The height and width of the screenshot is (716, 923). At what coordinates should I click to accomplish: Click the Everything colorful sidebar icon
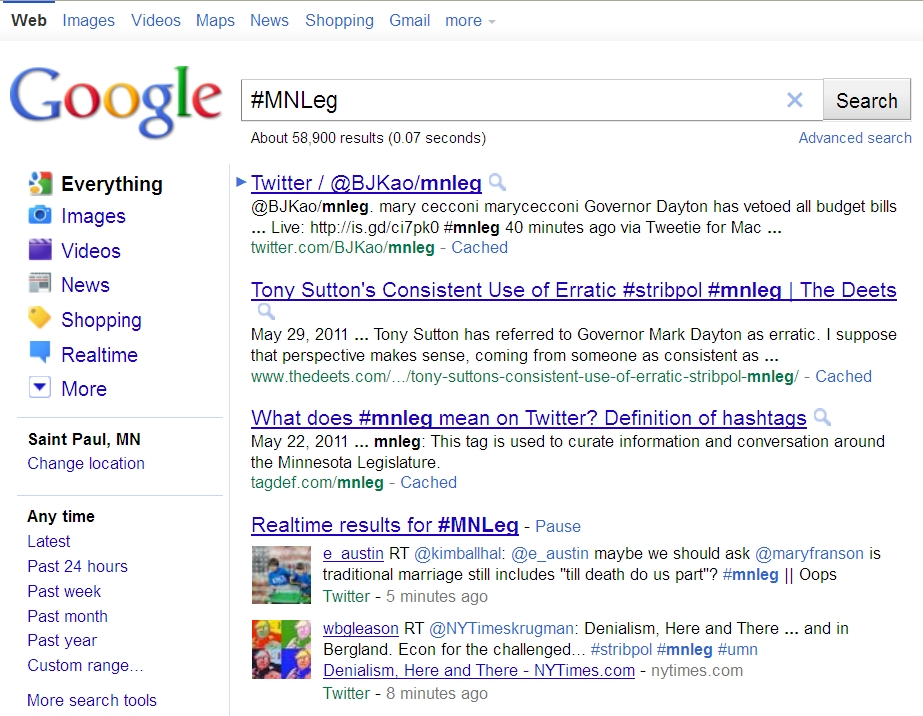pyautogui.click(x=40, y=184)
